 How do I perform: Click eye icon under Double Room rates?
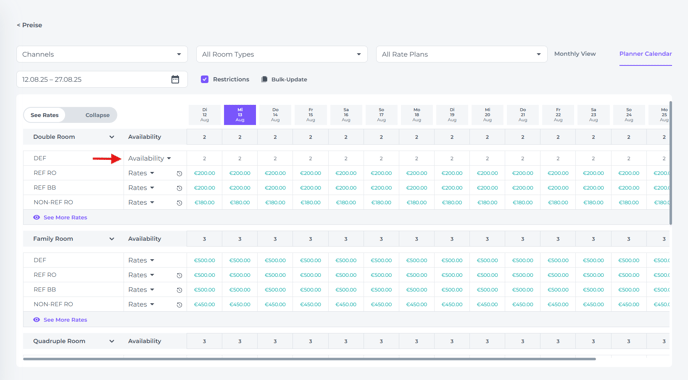(x=36, y=217)
